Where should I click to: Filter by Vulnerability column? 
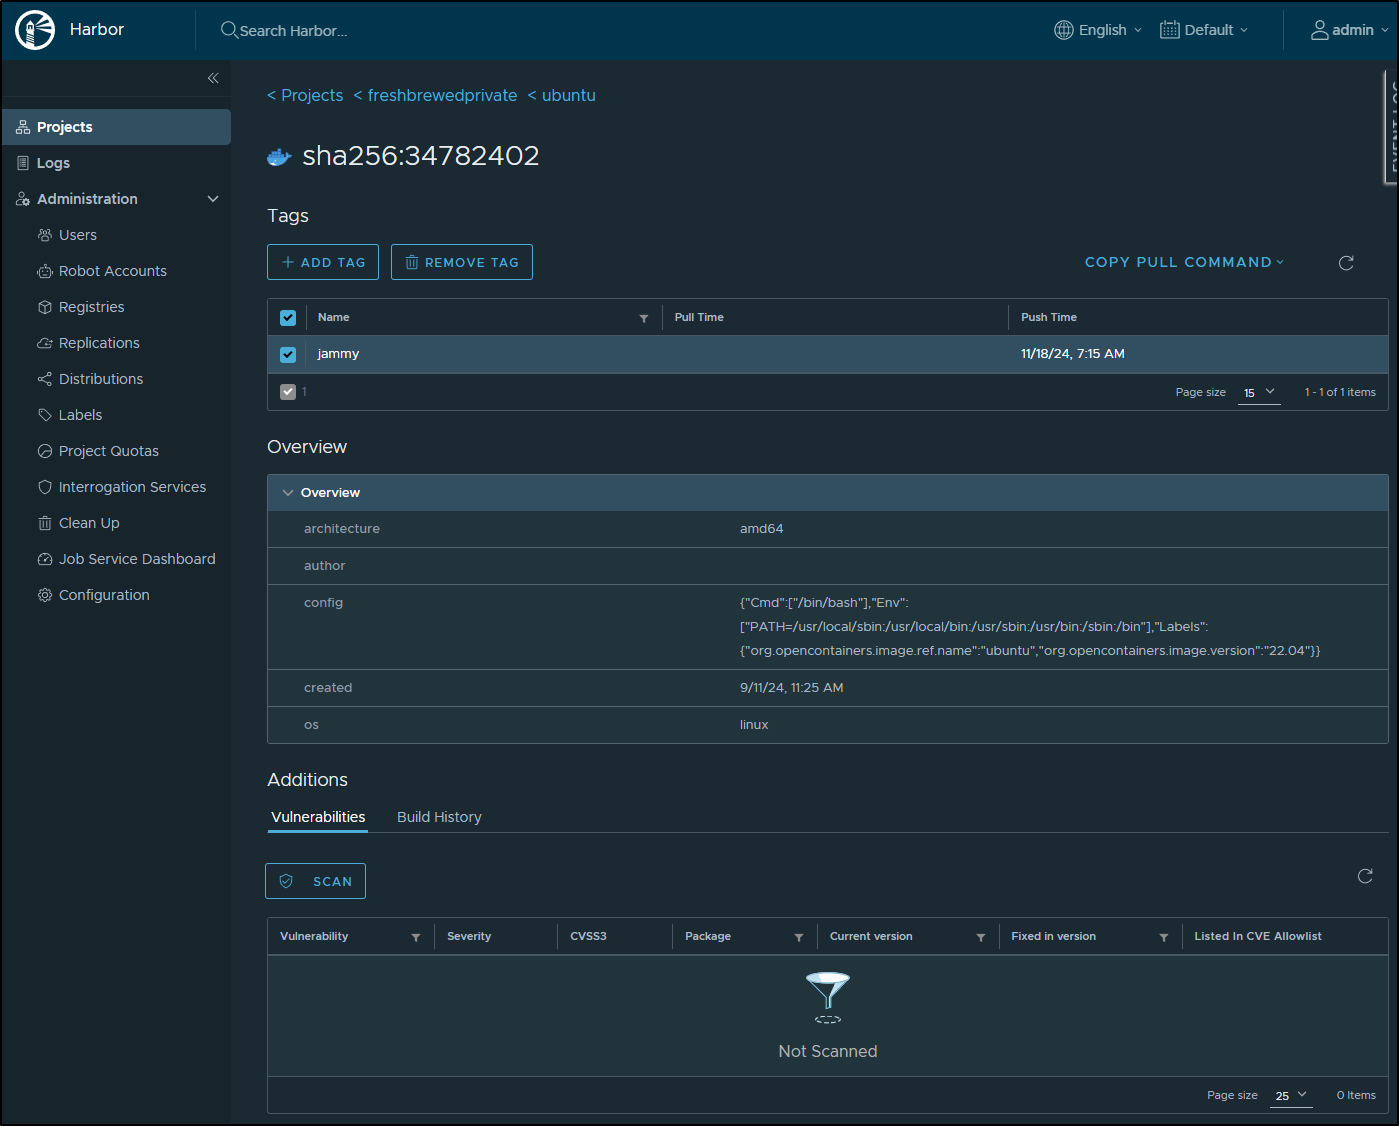(x=416, y=937)
